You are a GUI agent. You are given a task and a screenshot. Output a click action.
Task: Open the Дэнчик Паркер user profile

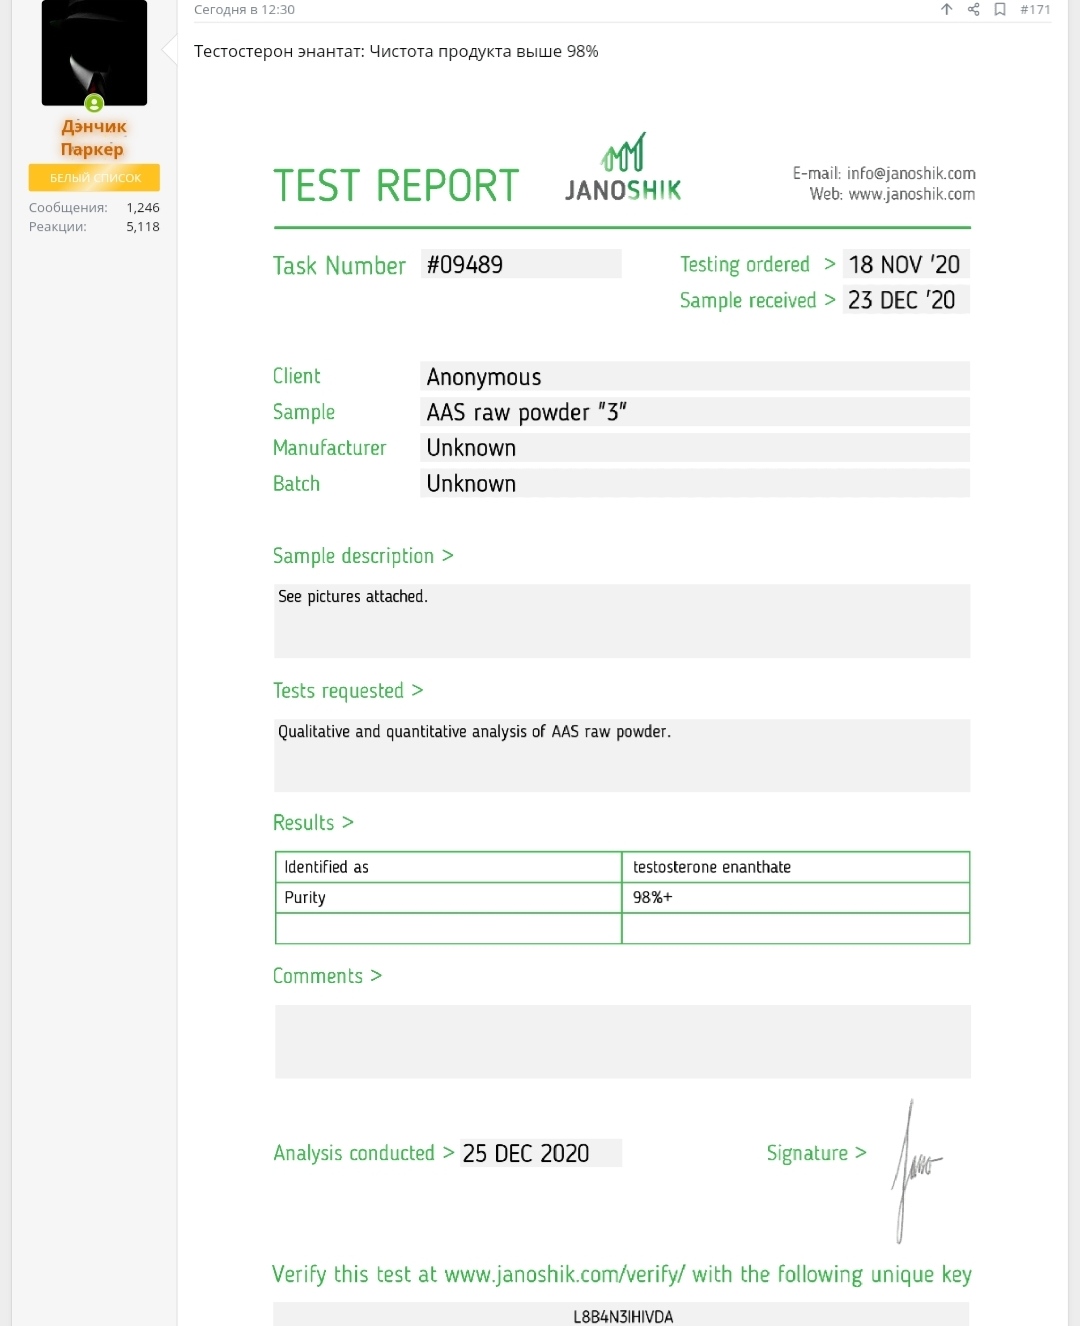[x=94, y=137]
